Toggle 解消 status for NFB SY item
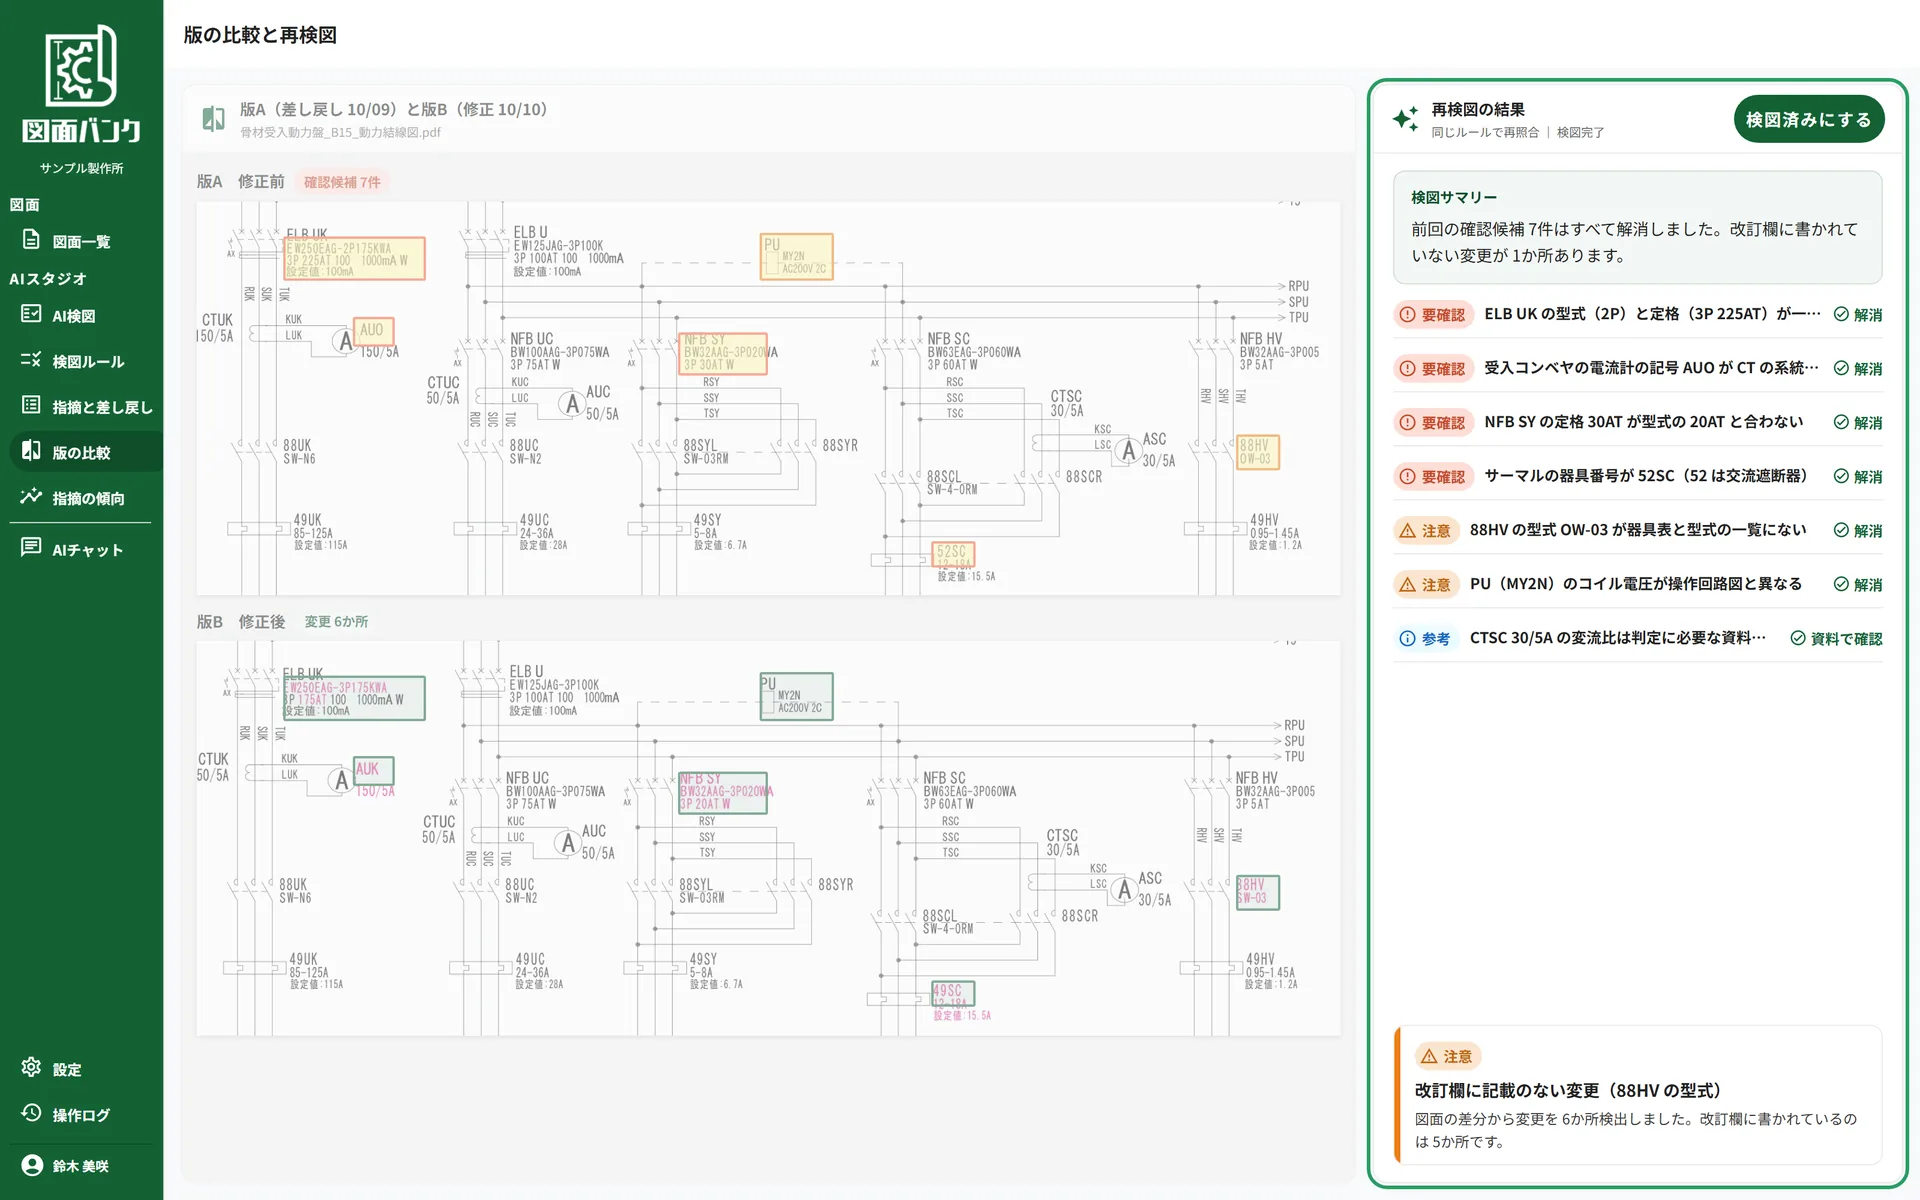 coord(1858,422)
